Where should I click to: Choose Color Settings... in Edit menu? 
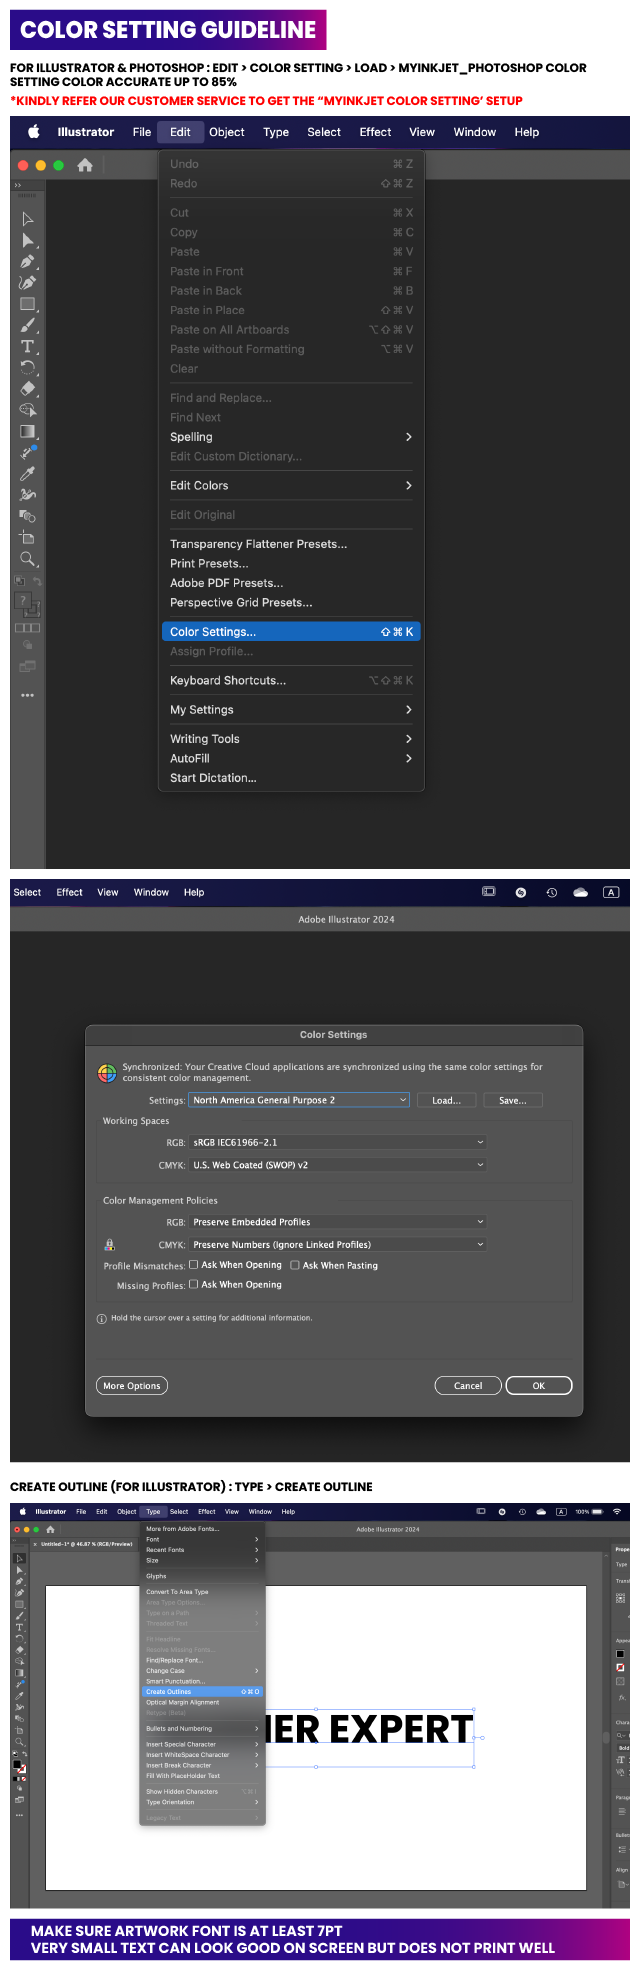point(291,632)
